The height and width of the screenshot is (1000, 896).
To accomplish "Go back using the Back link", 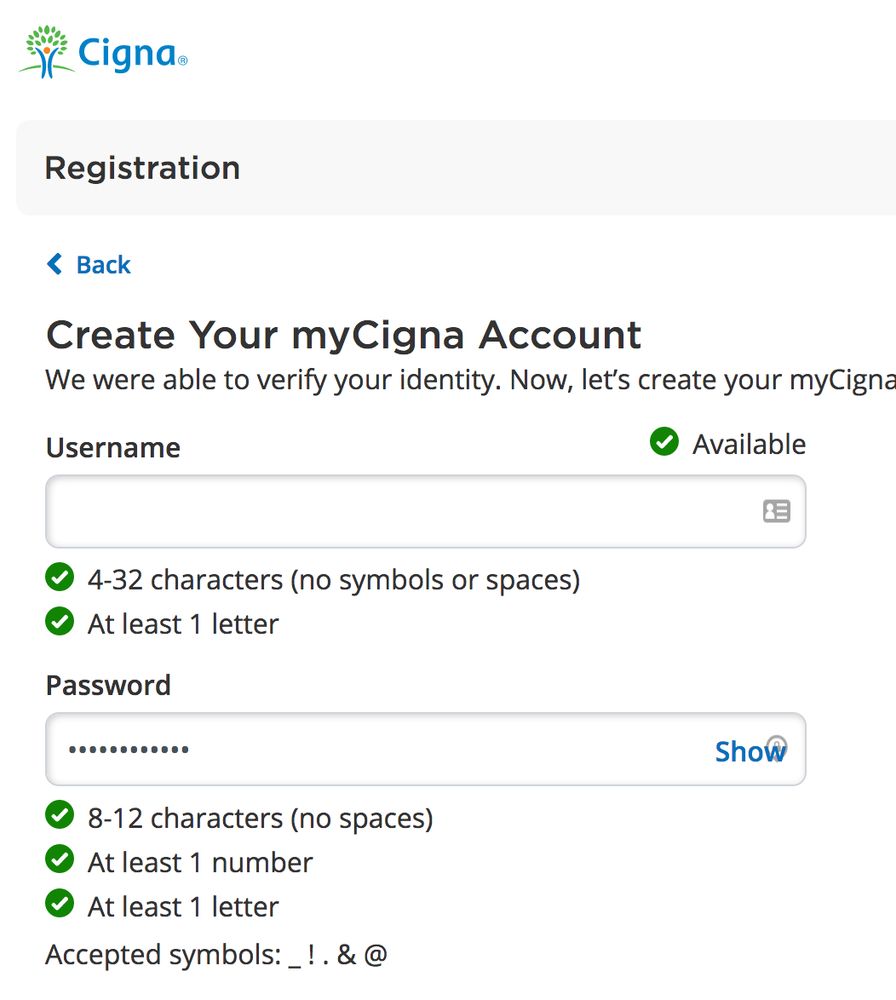I will point(89,264).
